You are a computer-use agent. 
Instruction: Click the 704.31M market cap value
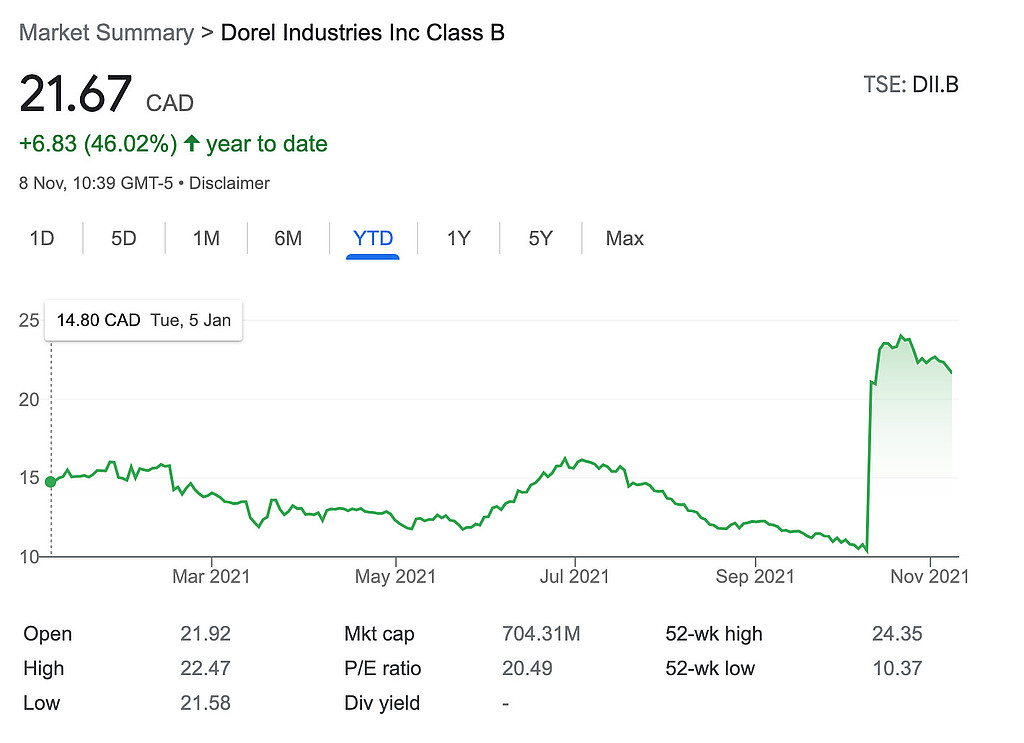pyautogui.click(x=541, y=634)
